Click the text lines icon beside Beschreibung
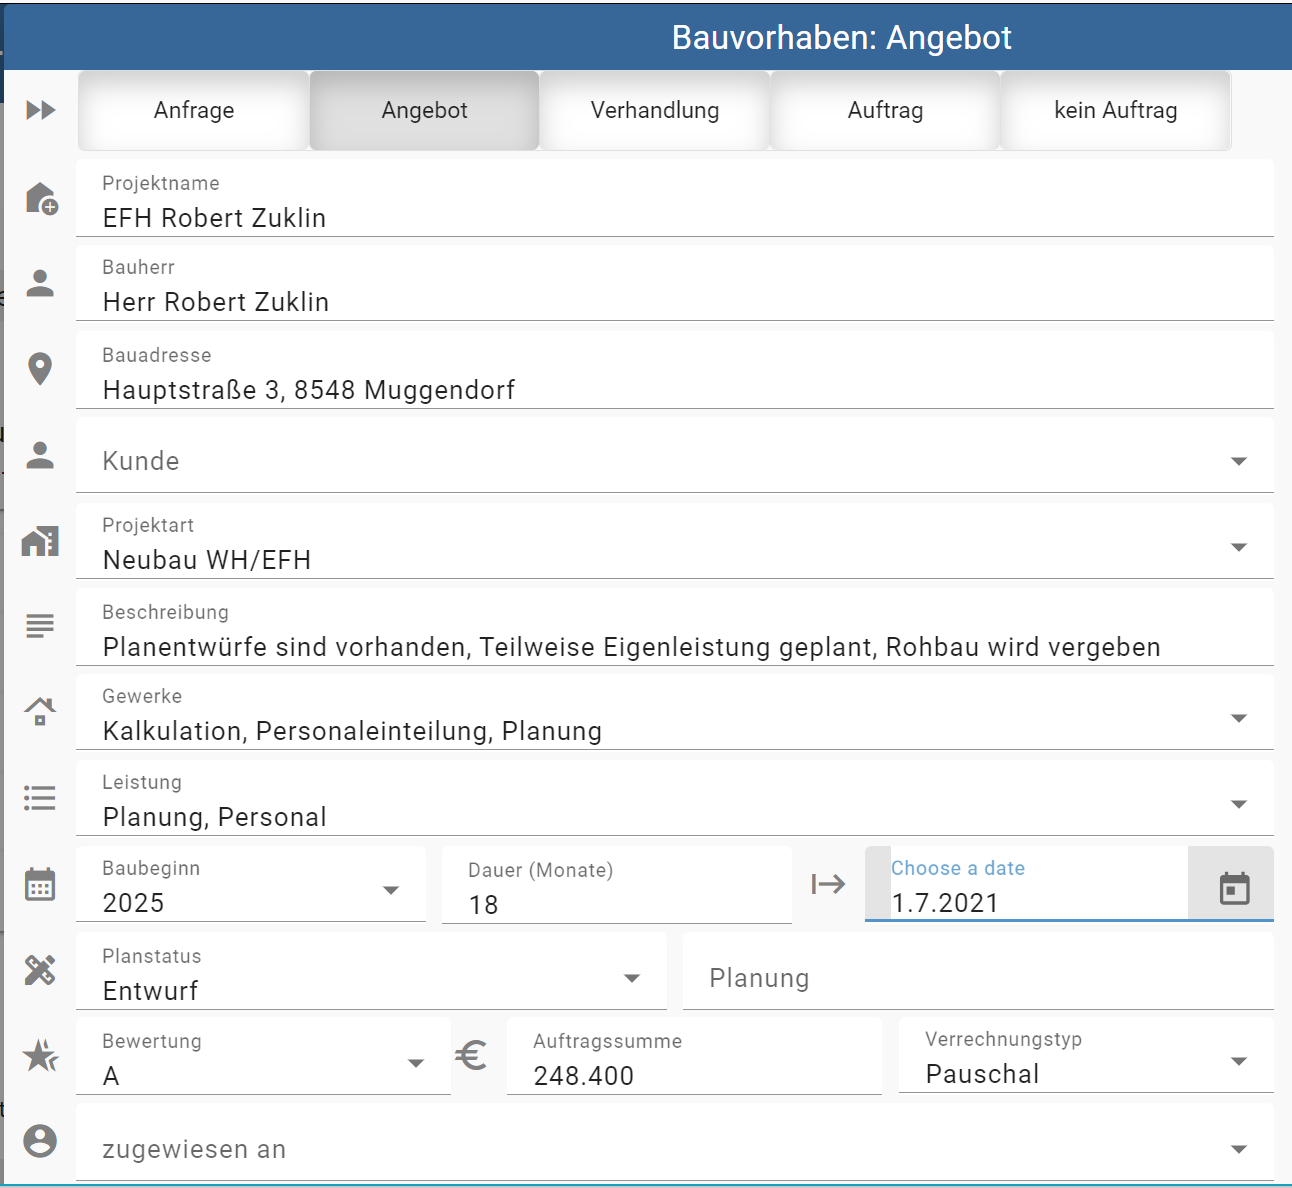Screen dimensions: 1292x1188 point(40,626)
